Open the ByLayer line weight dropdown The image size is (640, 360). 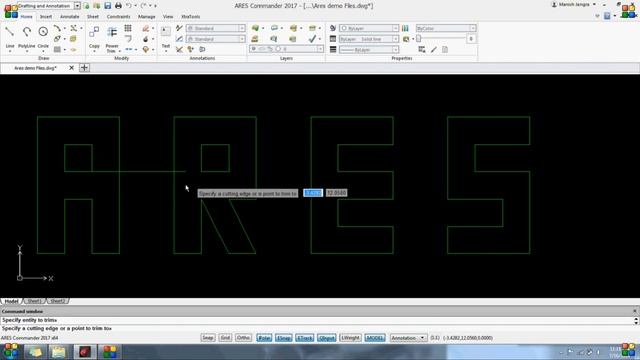click(x=395, y=49)
